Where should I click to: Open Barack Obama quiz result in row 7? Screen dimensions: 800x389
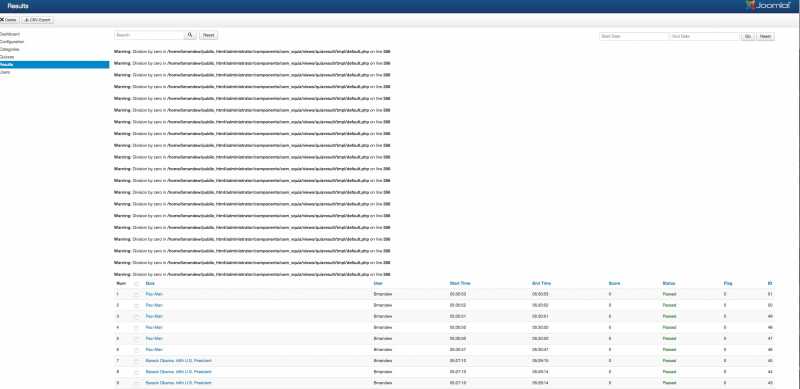coord(179,361)
